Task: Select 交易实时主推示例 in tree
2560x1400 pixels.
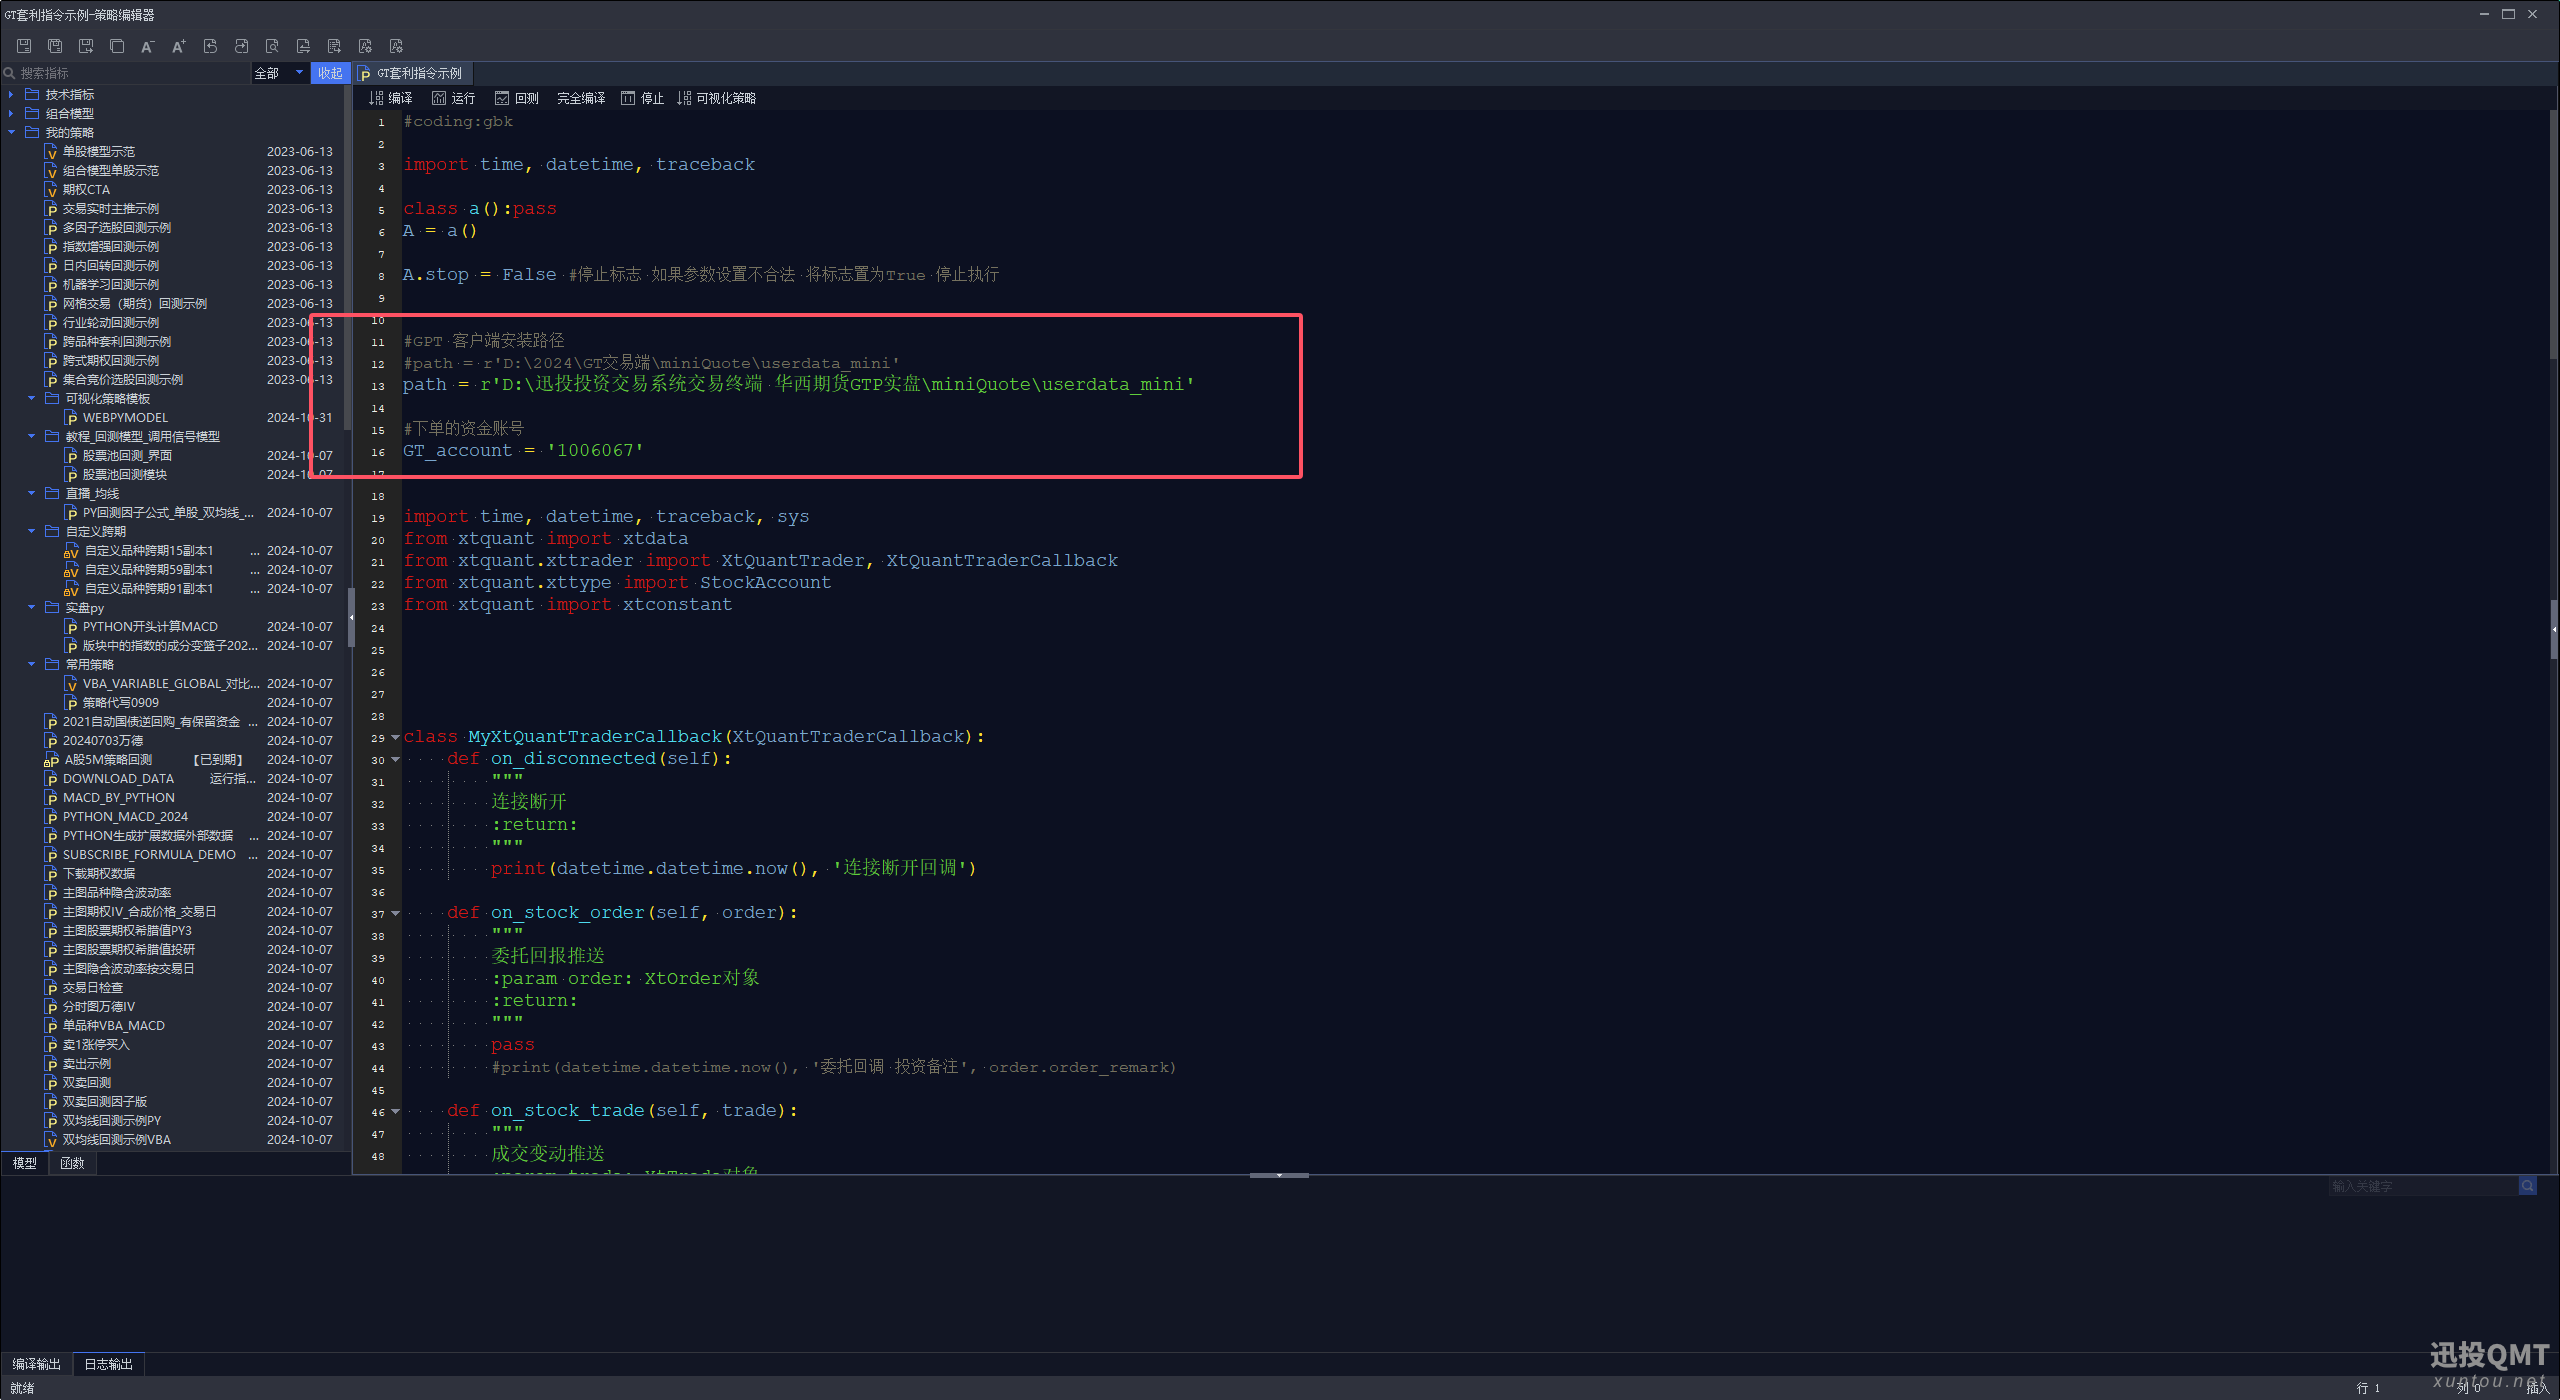Action: tap(110, 208)
